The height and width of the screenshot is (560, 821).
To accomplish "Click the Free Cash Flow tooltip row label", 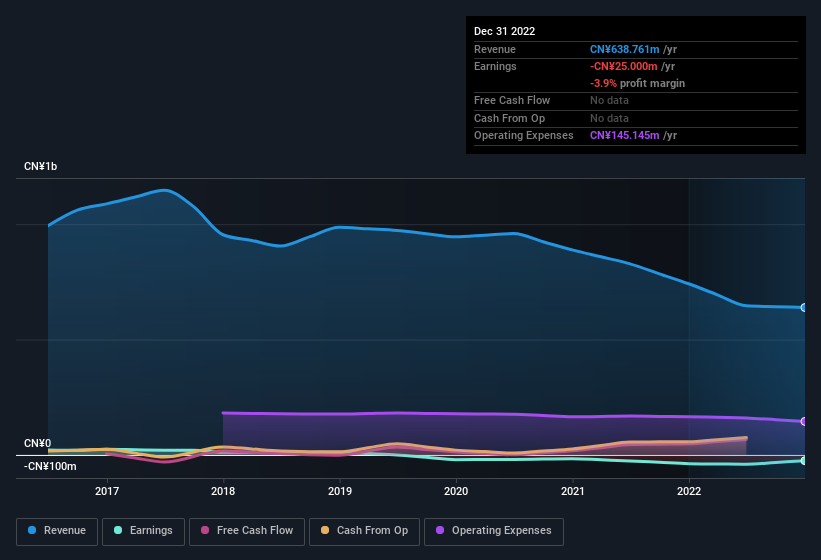I will click(512, 100).
